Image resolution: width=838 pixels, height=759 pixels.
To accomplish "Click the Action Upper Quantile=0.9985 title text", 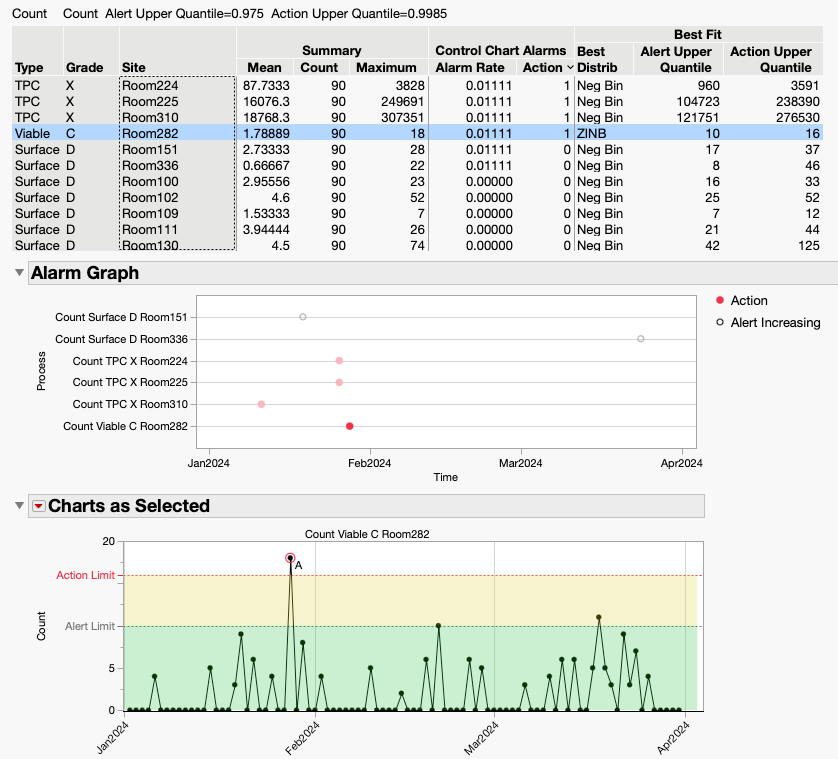I will 359,14.
